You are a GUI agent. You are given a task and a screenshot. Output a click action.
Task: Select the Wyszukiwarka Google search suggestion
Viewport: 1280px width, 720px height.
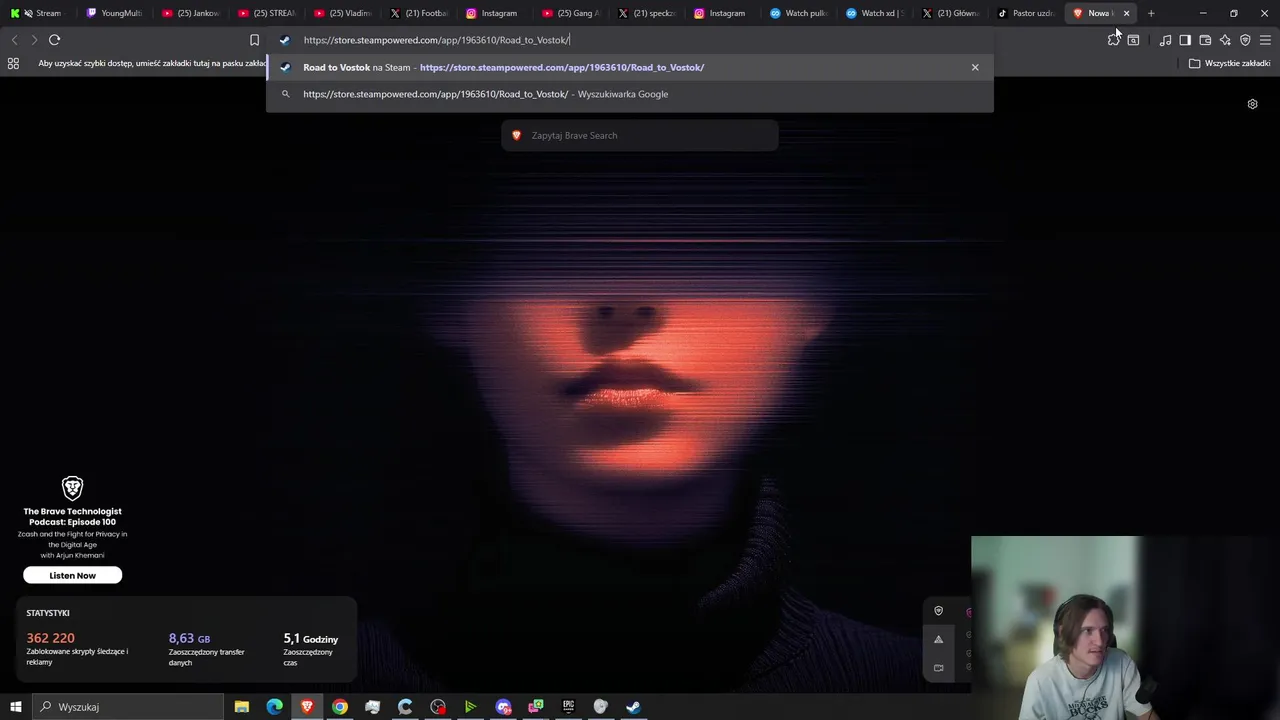point(630,94)
